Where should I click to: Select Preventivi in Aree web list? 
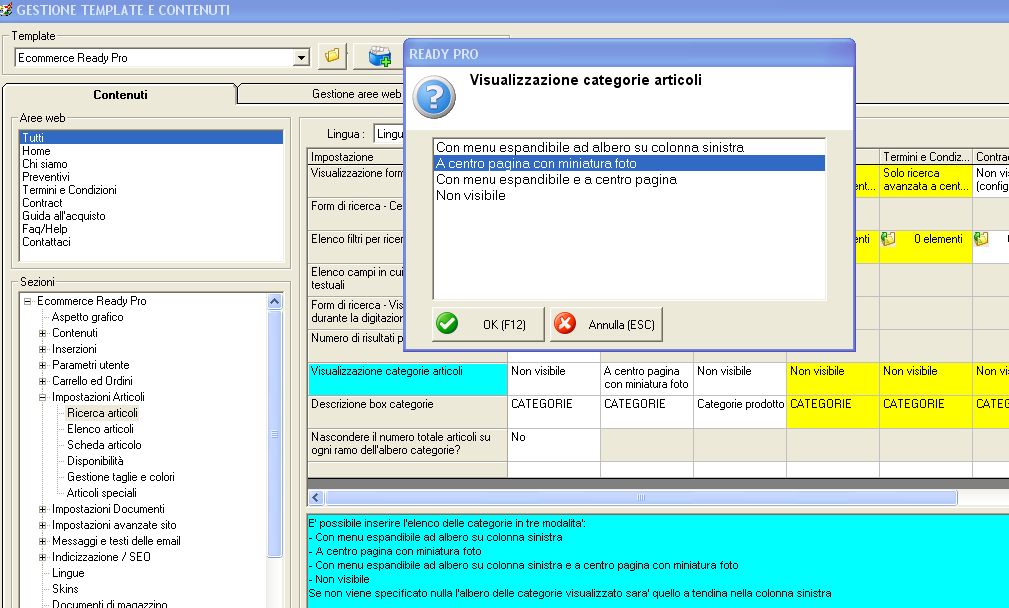[151, 177]
